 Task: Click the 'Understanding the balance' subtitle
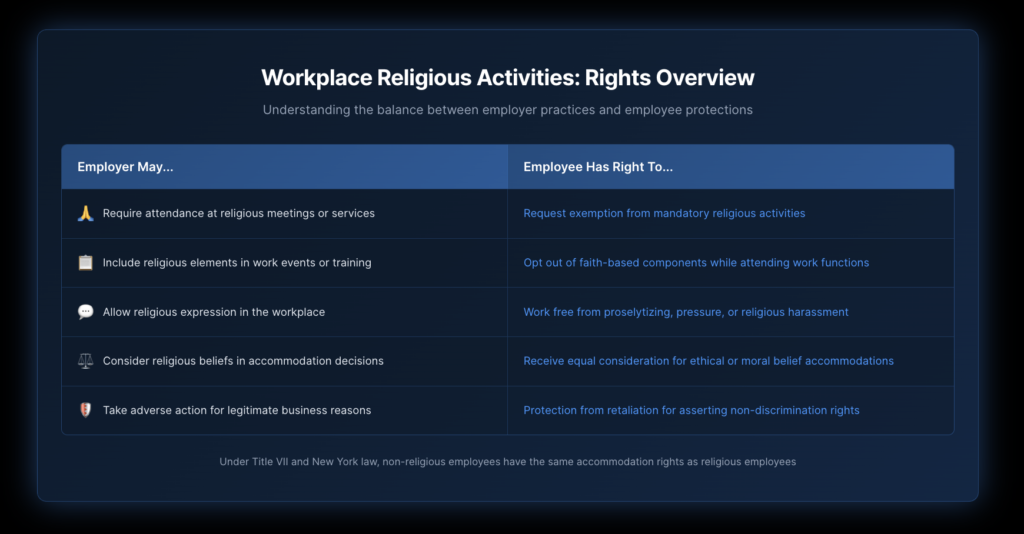507,110
